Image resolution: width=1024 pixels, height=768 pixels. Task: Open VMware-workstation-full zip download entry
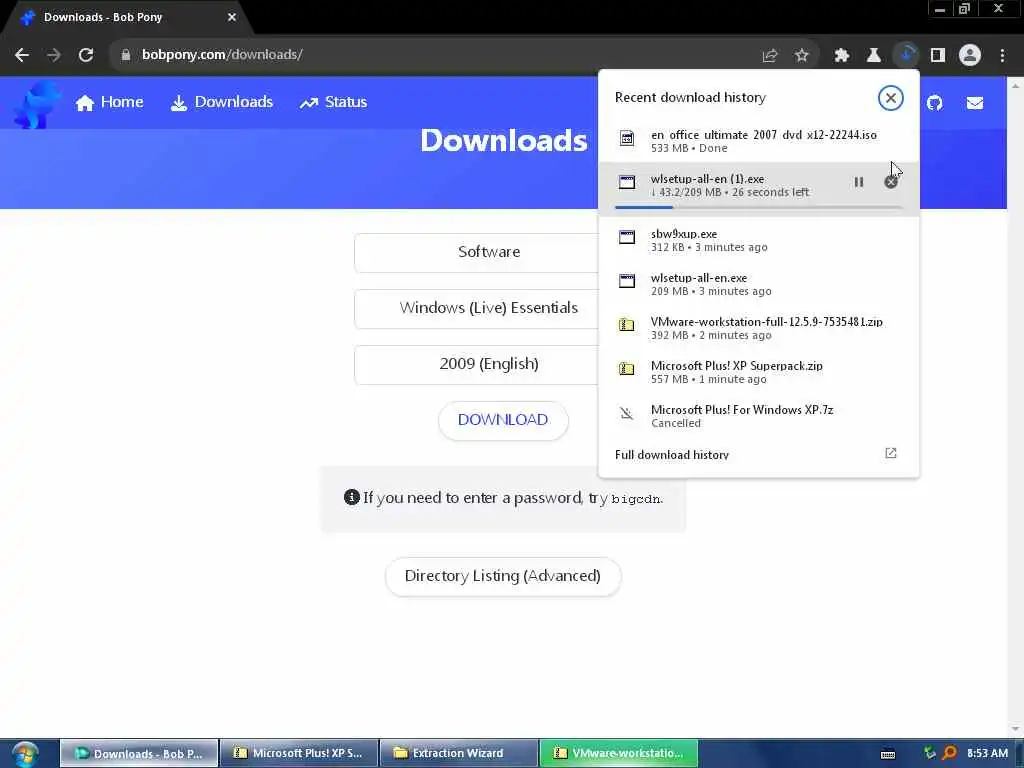758,328
